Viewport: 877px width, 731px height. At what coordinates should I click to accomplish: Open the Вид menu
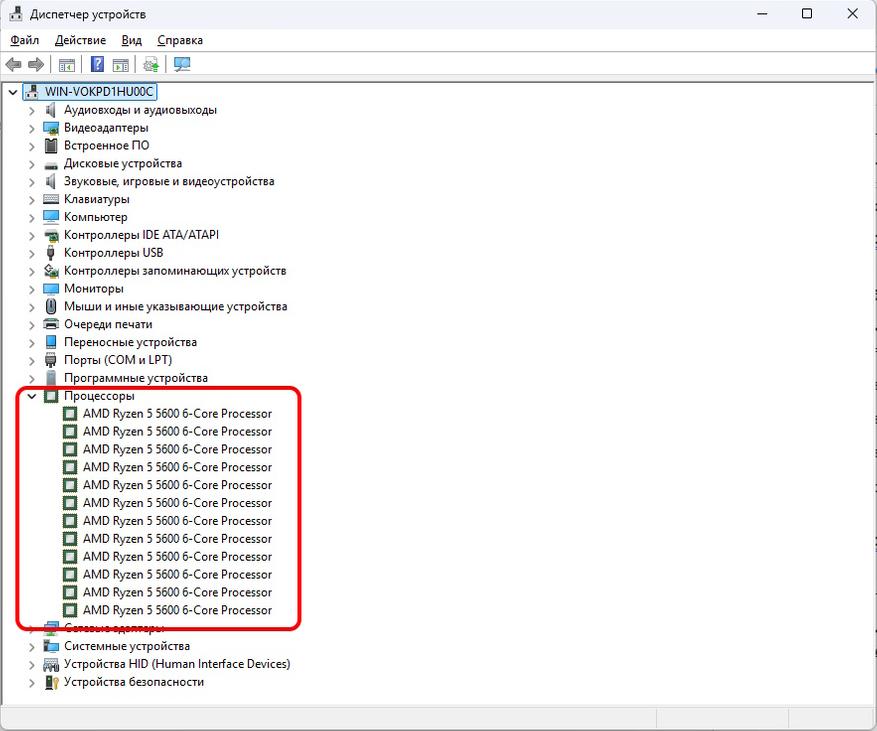click(x=131, y=40)
